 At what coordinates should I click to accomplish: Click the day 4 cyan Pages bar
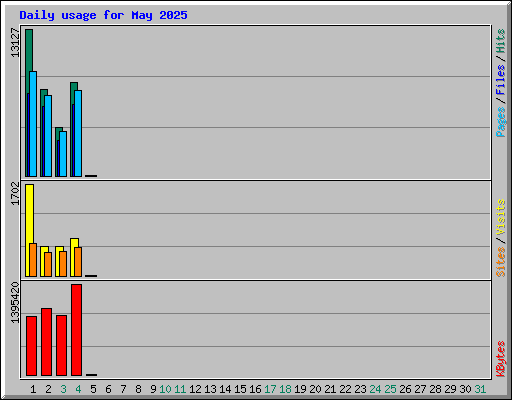point(78,133)
